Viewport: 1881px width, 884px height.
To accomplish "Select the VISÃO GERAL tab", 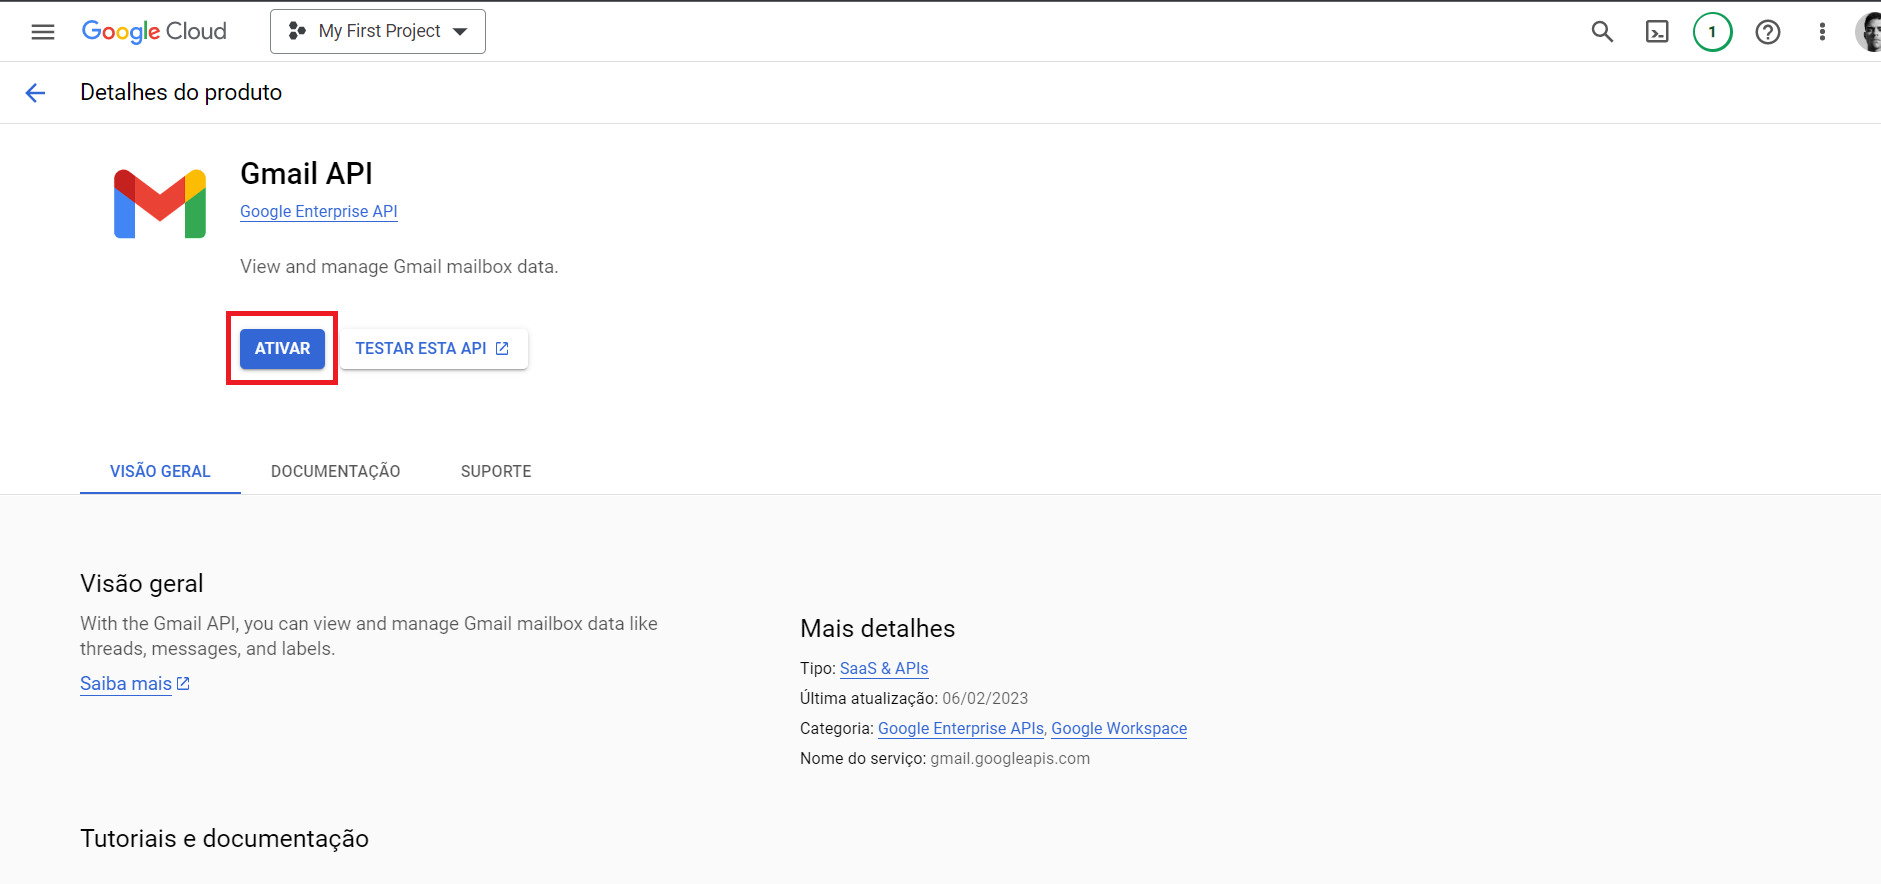I will pyautogui.click(x=160, y=471).
